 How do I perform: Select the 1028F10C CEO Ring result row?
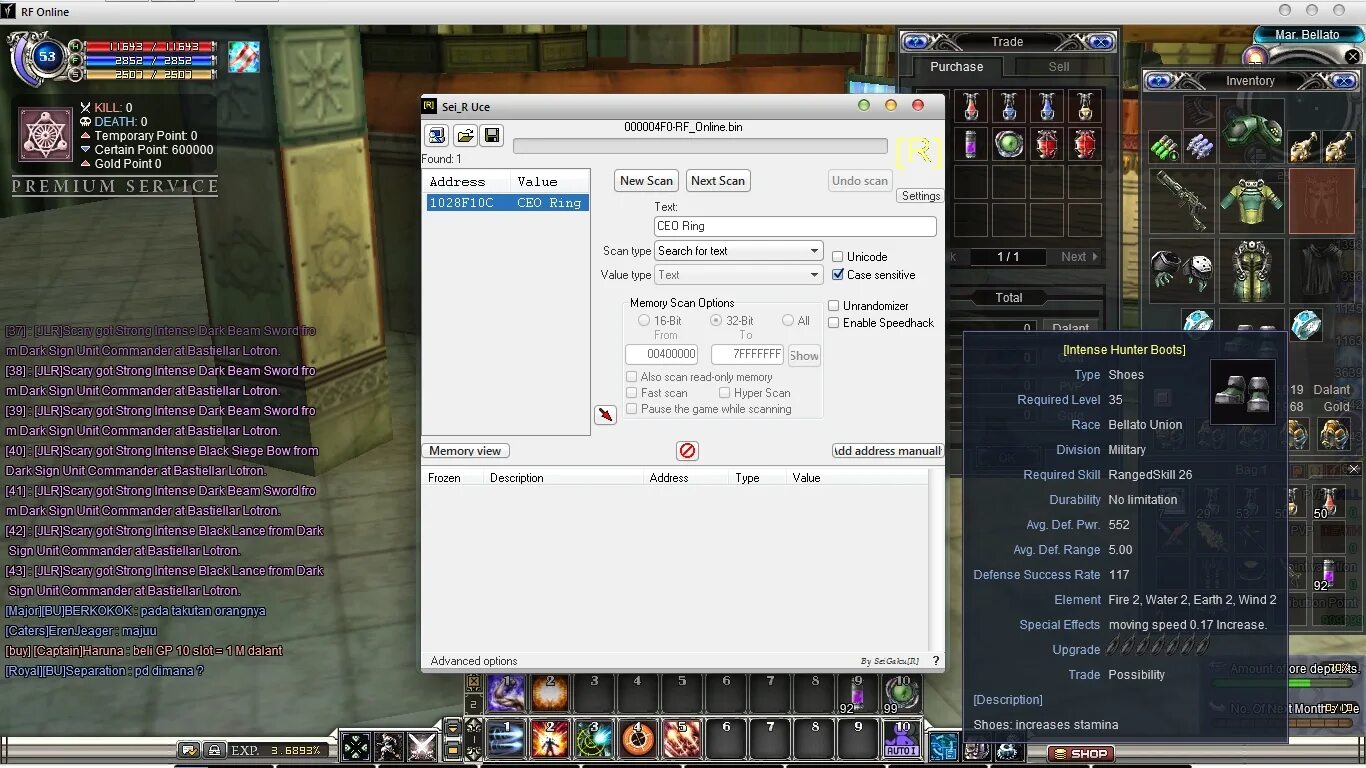point(507,203)
